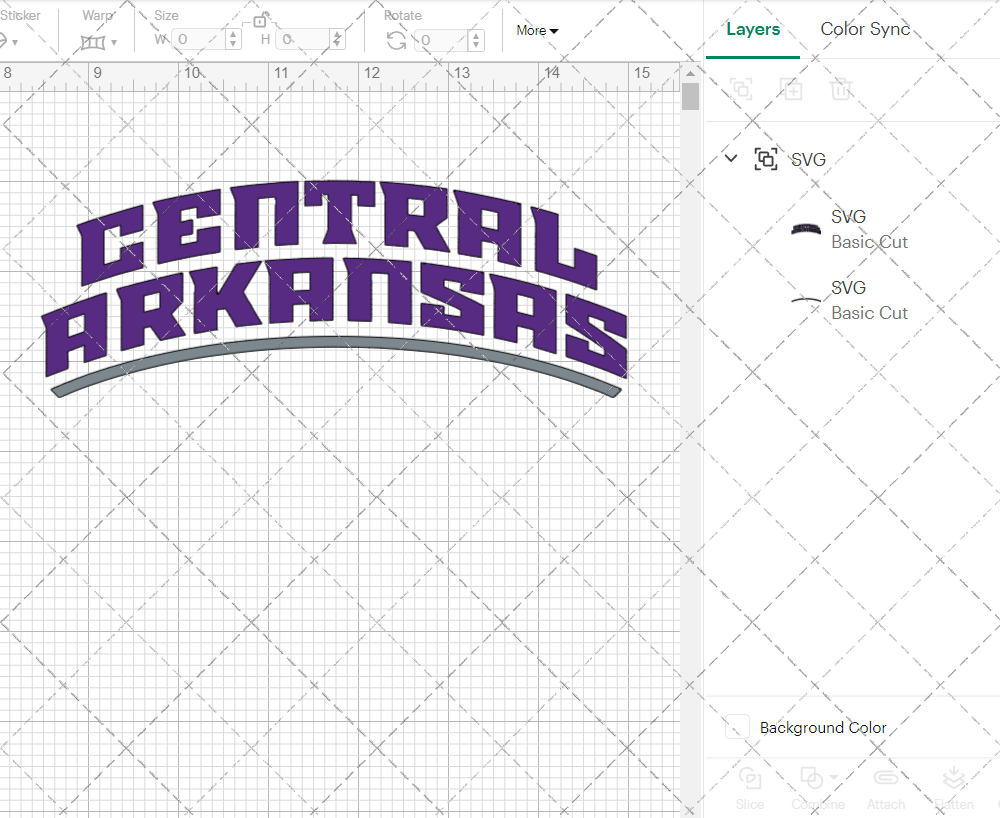Click the duplicate icon in the Layers panel
The image size is (1000, 818).
click(x=791, y=89)
